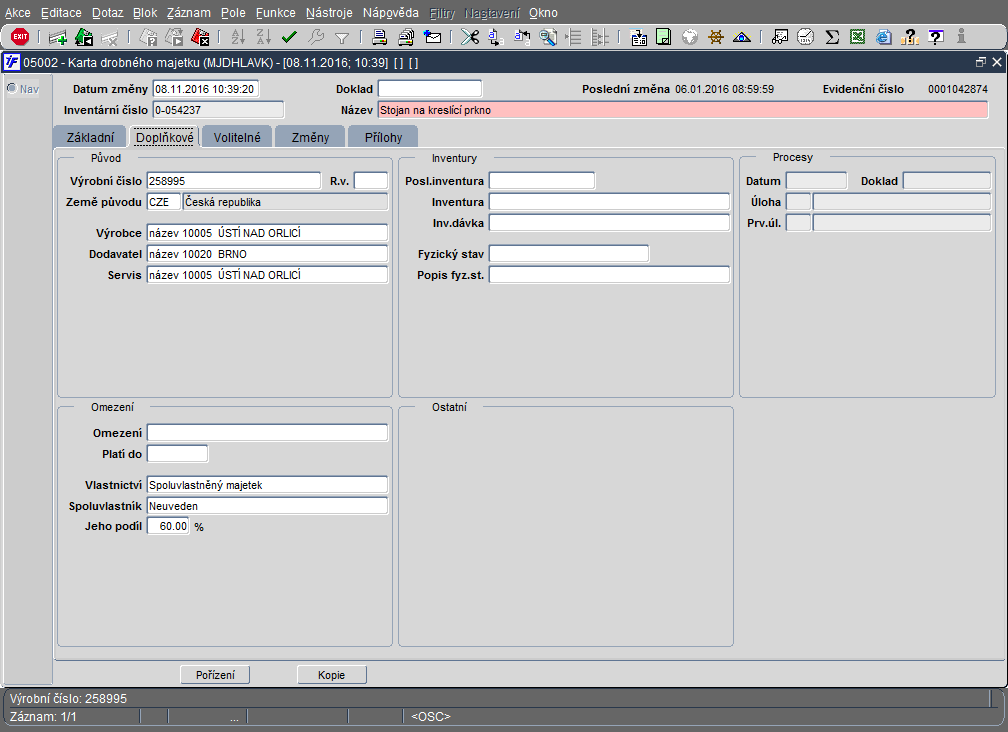Switch to the Přílohy tab
This screenshot has height=732, width=1008.
(x=383, y=138)
